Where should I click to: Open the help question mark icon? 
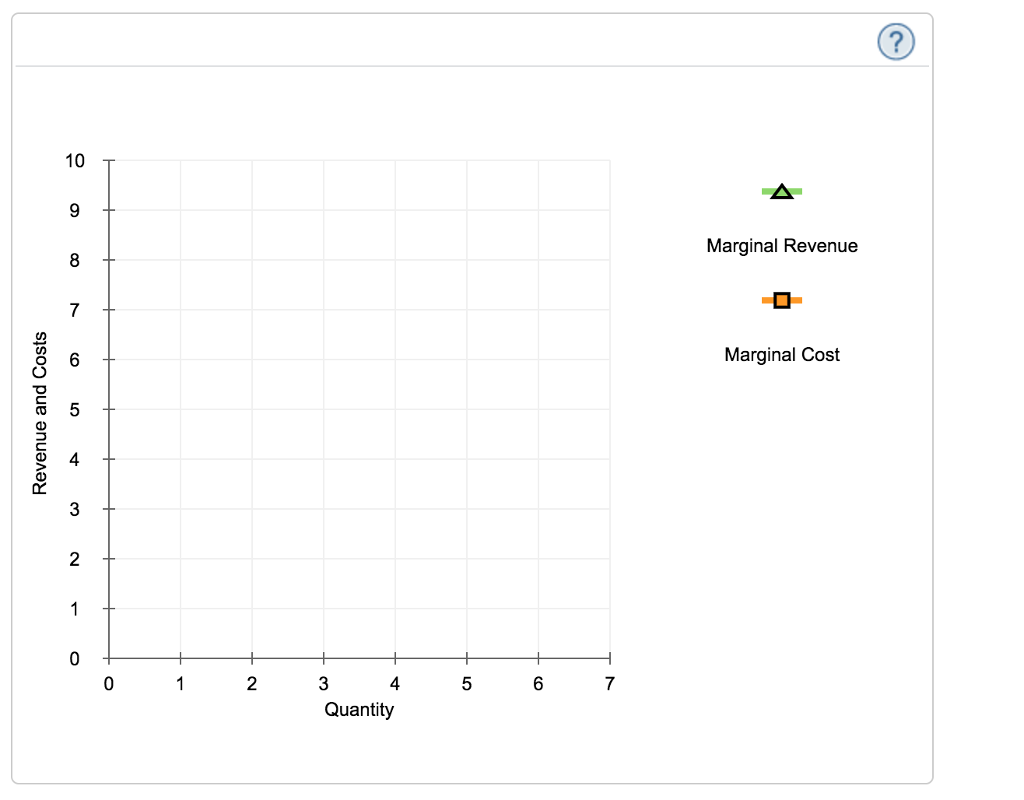(x=896, y=41)
